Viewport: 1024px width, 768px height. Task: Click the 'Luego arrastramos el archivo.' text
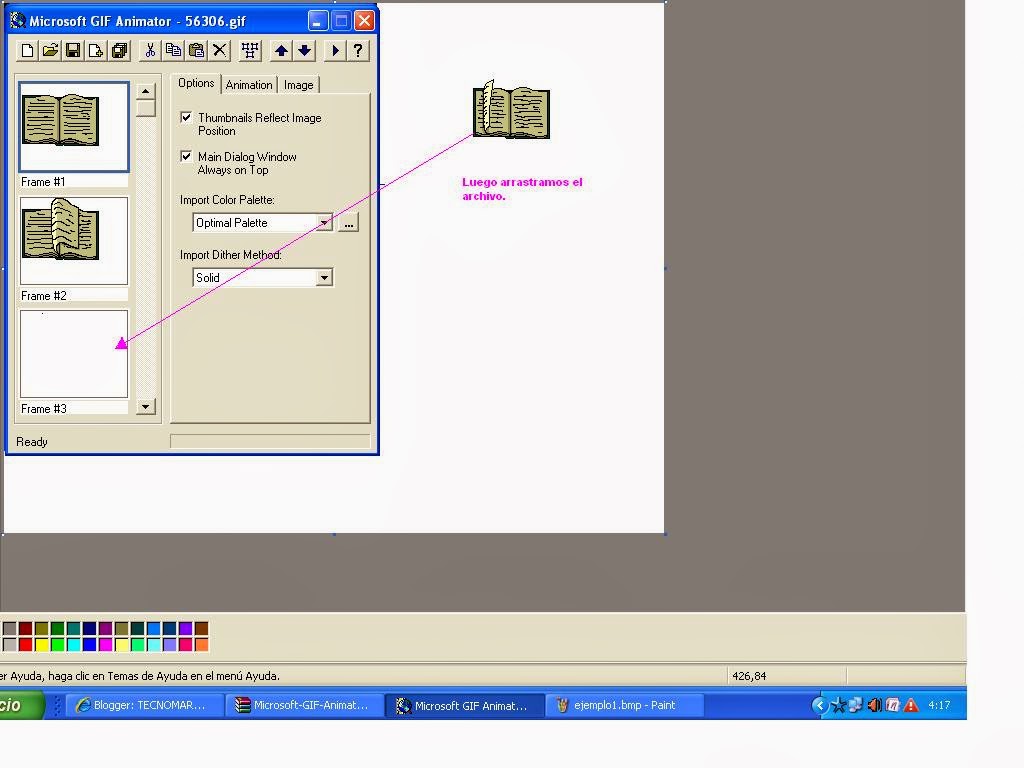[522, 189]
